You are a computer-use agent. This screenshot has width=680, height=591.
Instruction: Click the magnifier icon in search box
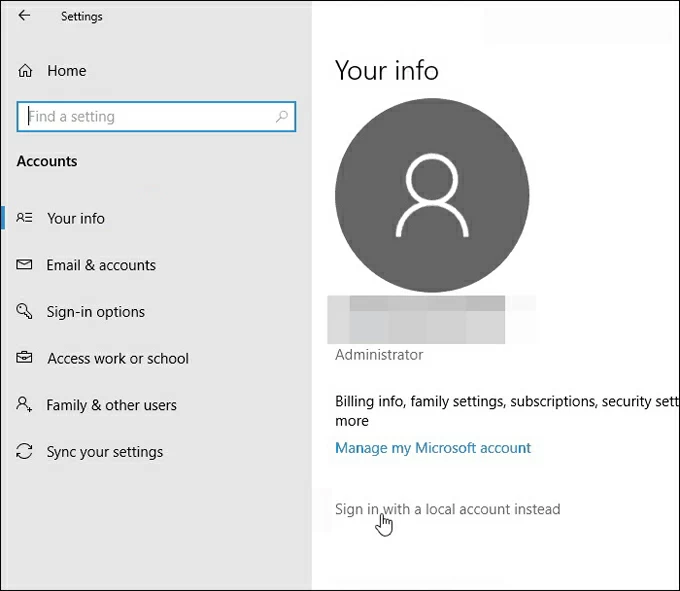282,117
